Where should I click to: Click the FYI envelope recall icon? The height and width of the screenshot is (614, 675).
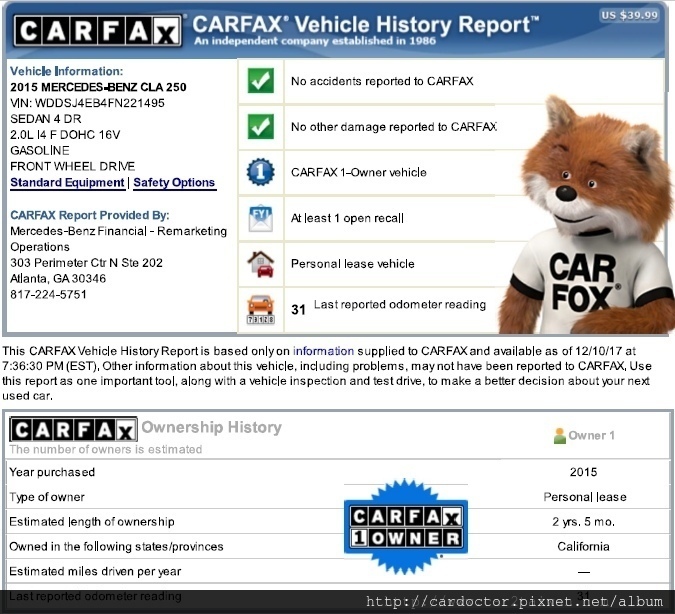coord(260,218)
